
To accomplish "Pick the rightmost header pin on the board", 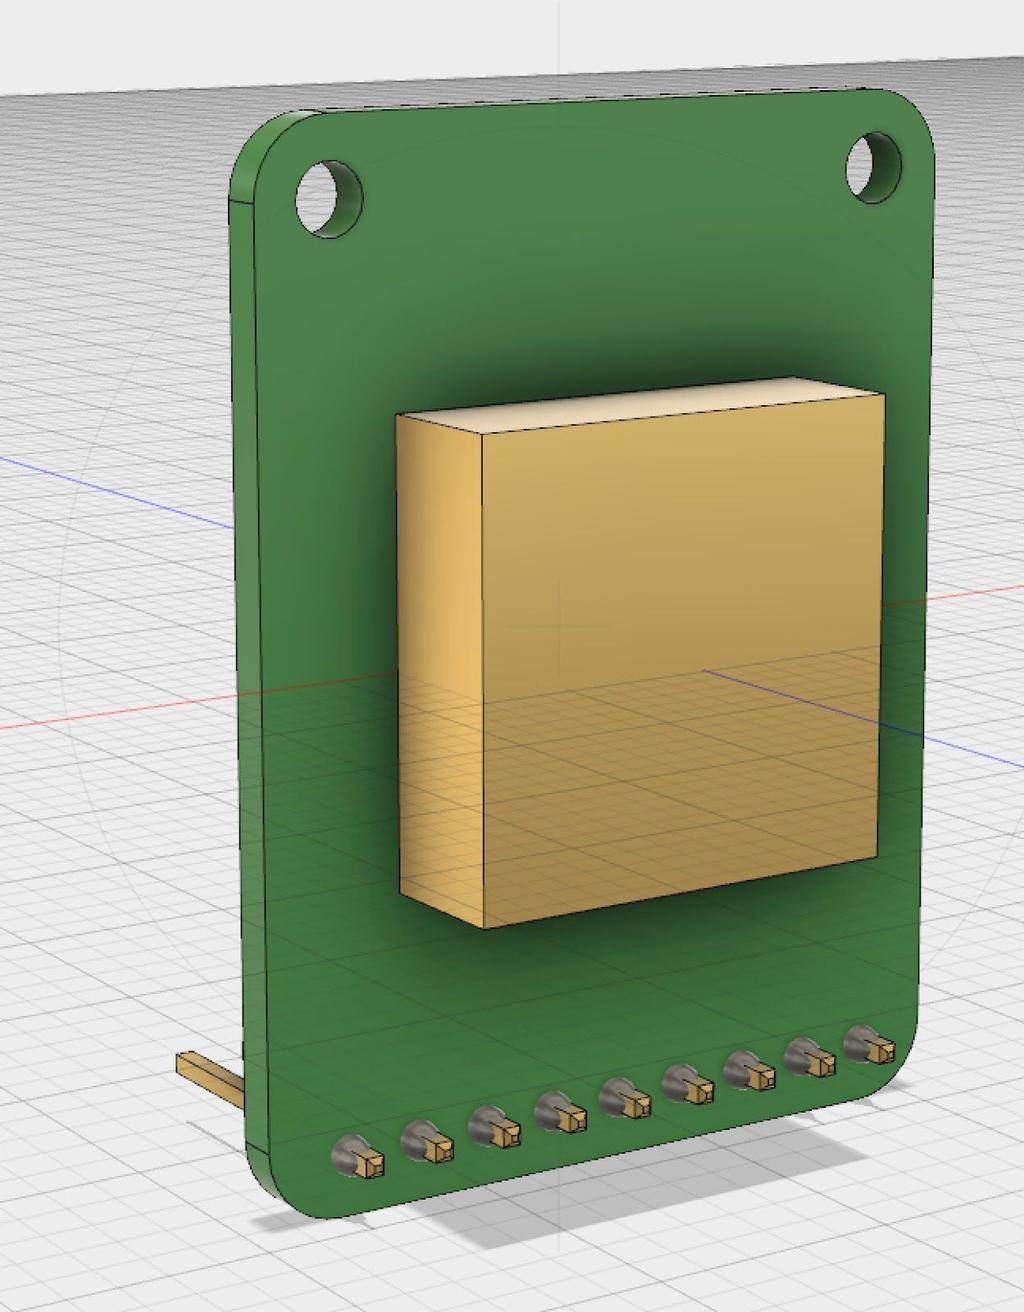I will click(869, 1045).
